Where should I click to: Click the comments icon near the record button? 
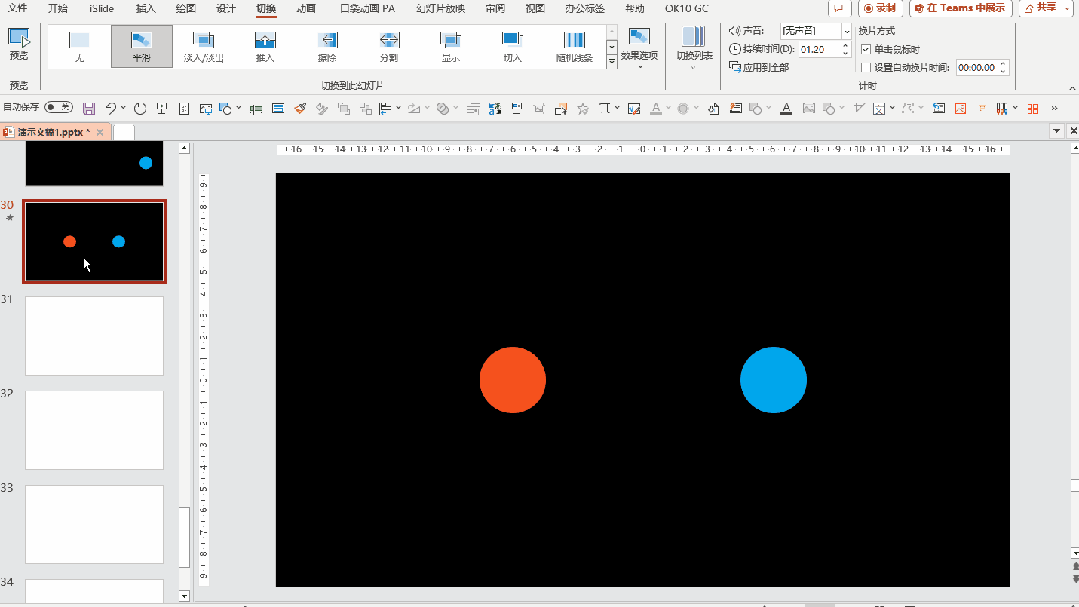tap(839, 8)
